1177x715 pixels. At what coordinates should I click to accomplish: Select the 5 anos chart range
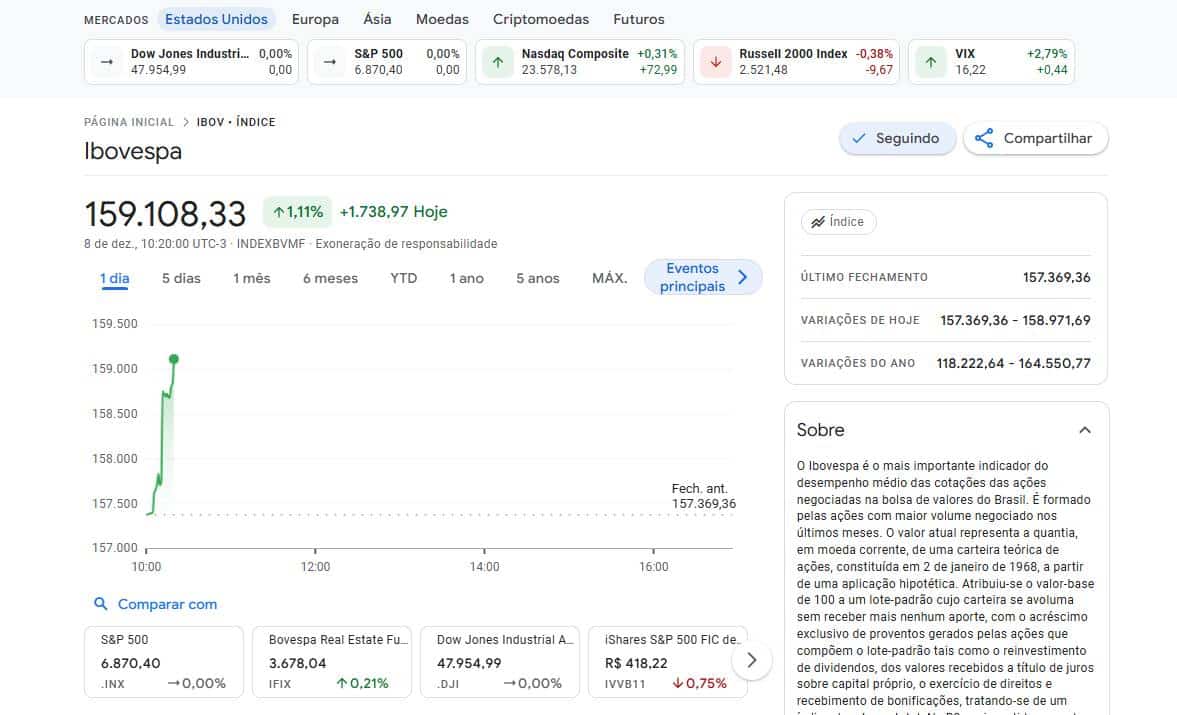click(x=537, y=278)
